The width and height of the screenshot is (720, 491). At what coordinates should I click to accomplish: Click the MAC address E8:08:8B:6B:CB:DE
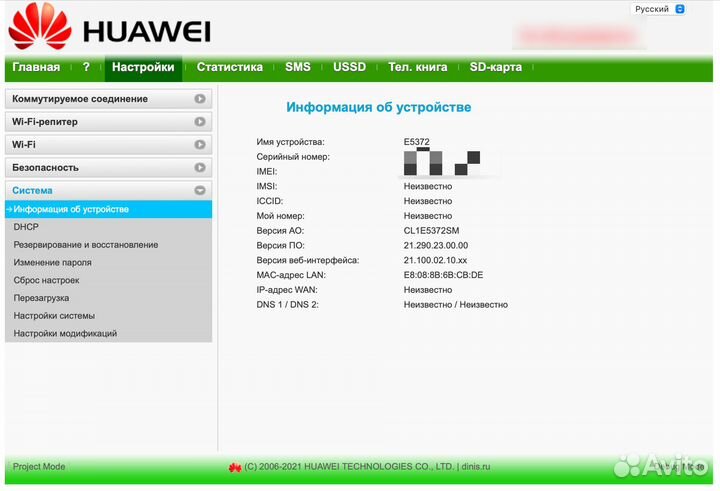coord(443,275)
